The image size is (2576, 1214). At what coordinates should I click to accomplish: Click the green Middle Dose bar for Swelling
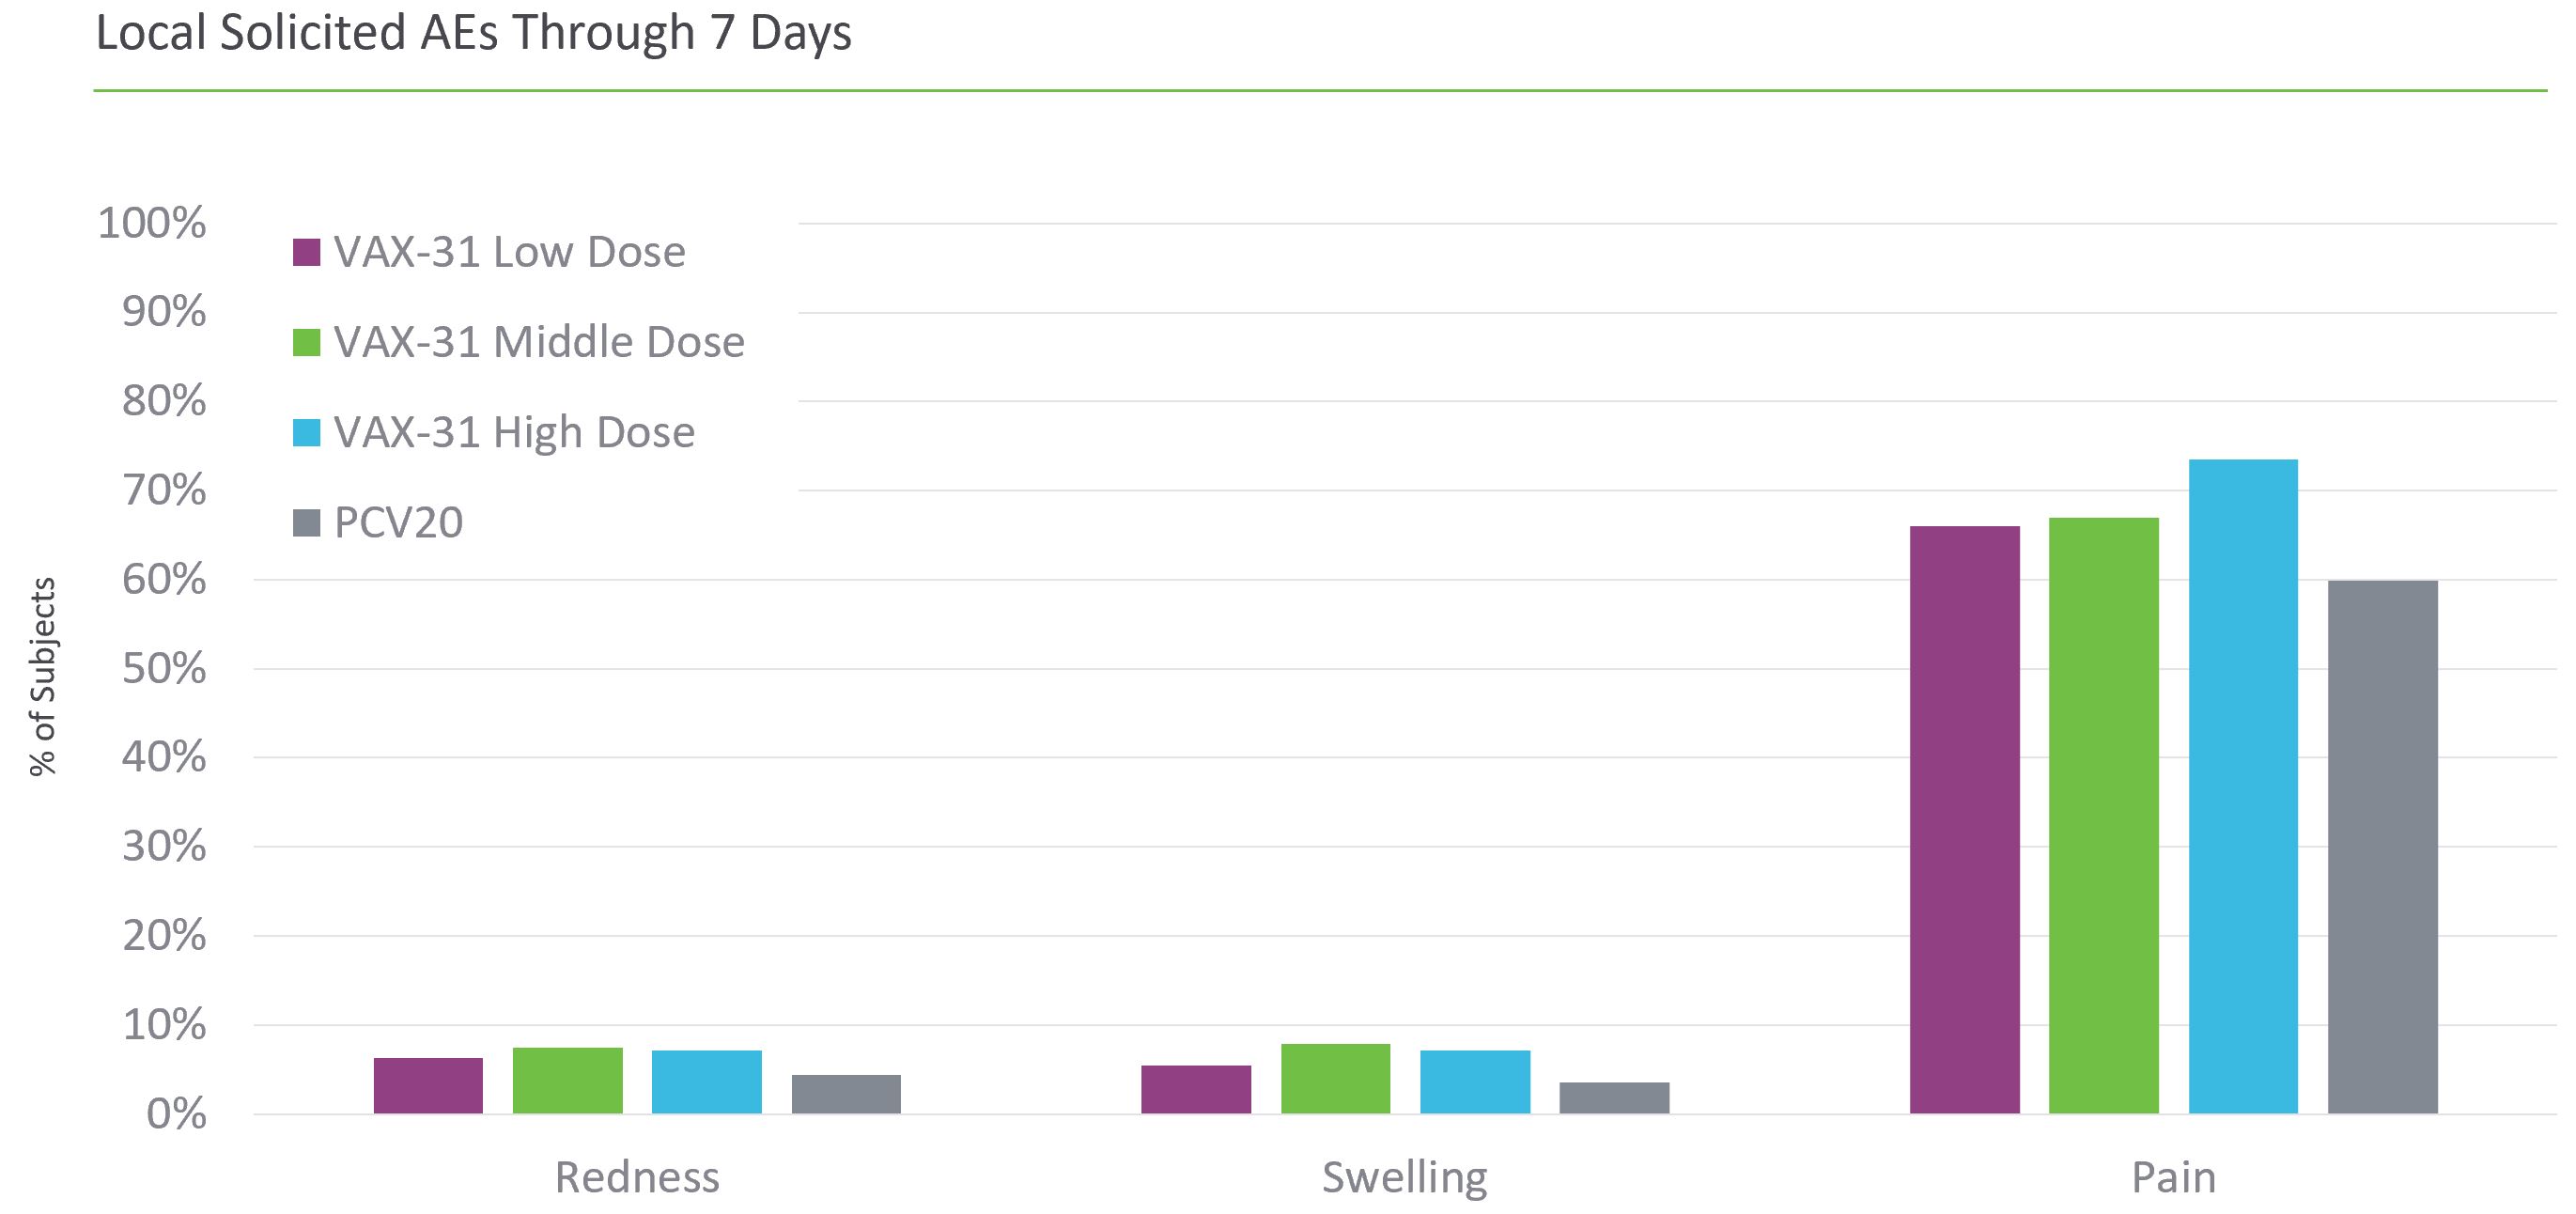pos(1335,1079)
